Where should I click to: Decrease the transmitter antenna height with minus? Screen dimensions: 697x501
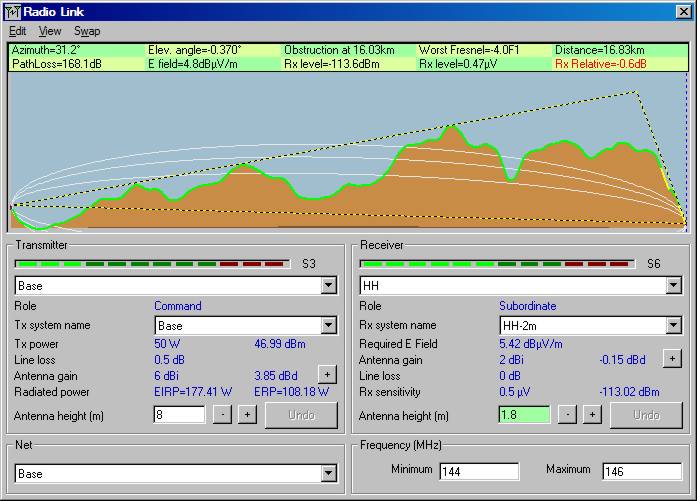tap(222, 415)
